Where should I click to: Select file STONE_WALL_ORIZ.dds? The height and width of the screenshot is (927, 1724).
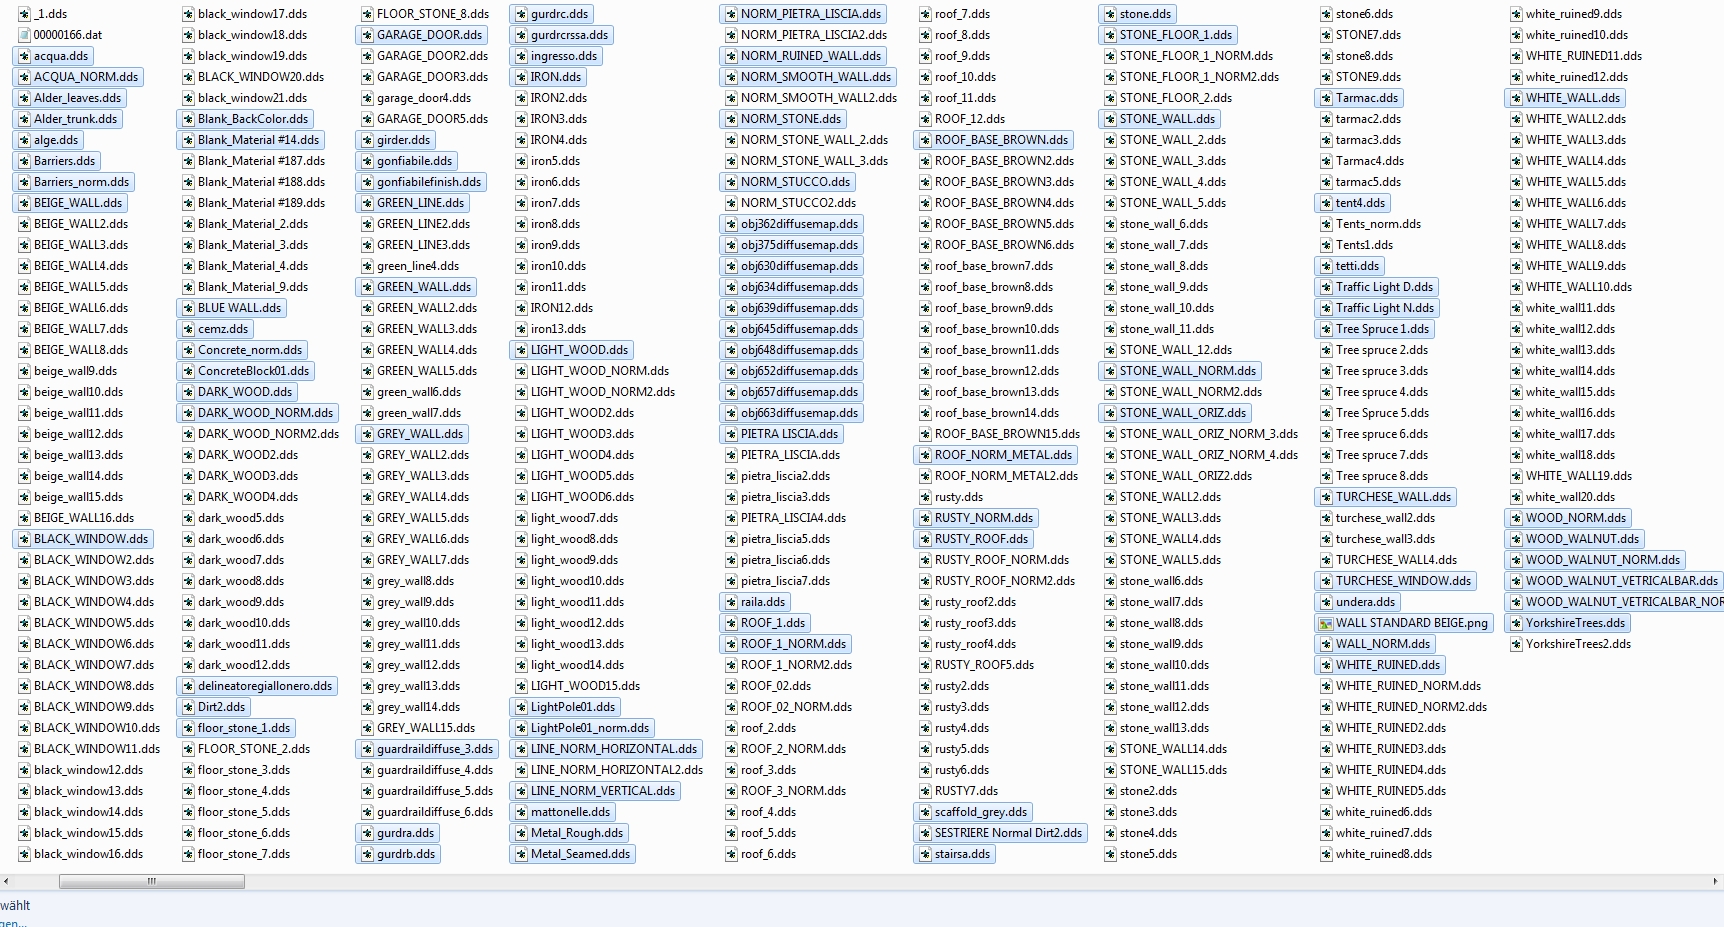(x=1174, y=413)
